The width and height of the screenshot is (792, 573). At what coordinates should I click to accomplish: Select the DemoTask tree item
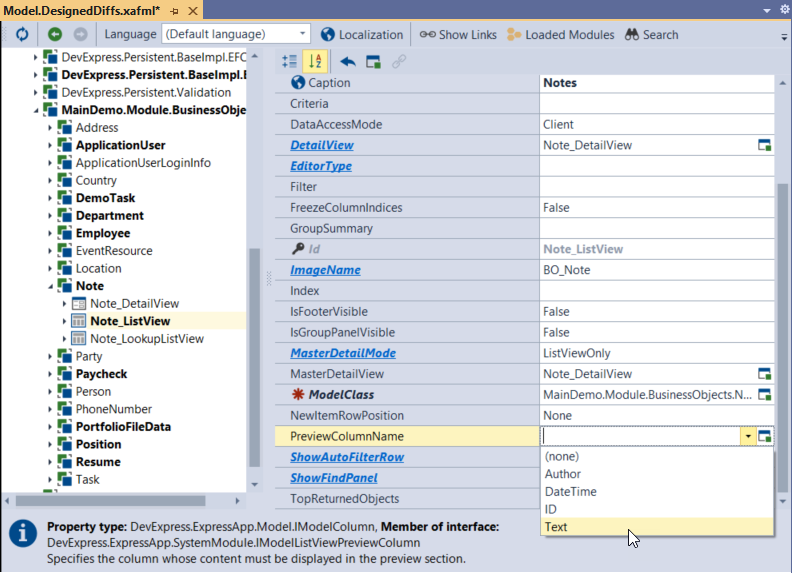(106, 198)
